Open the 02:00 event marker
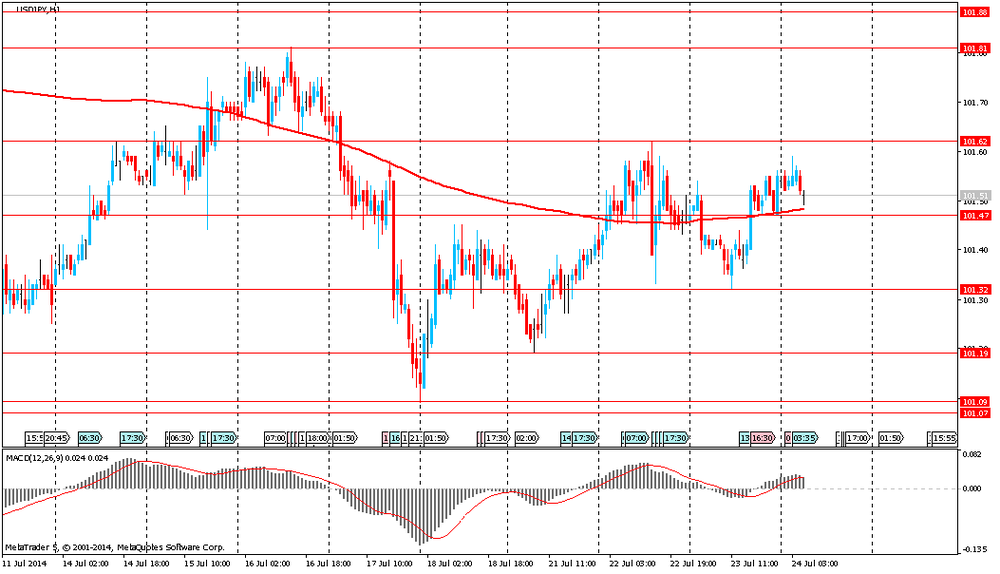This screenshot has height=574, width=1000. point(527,438)
